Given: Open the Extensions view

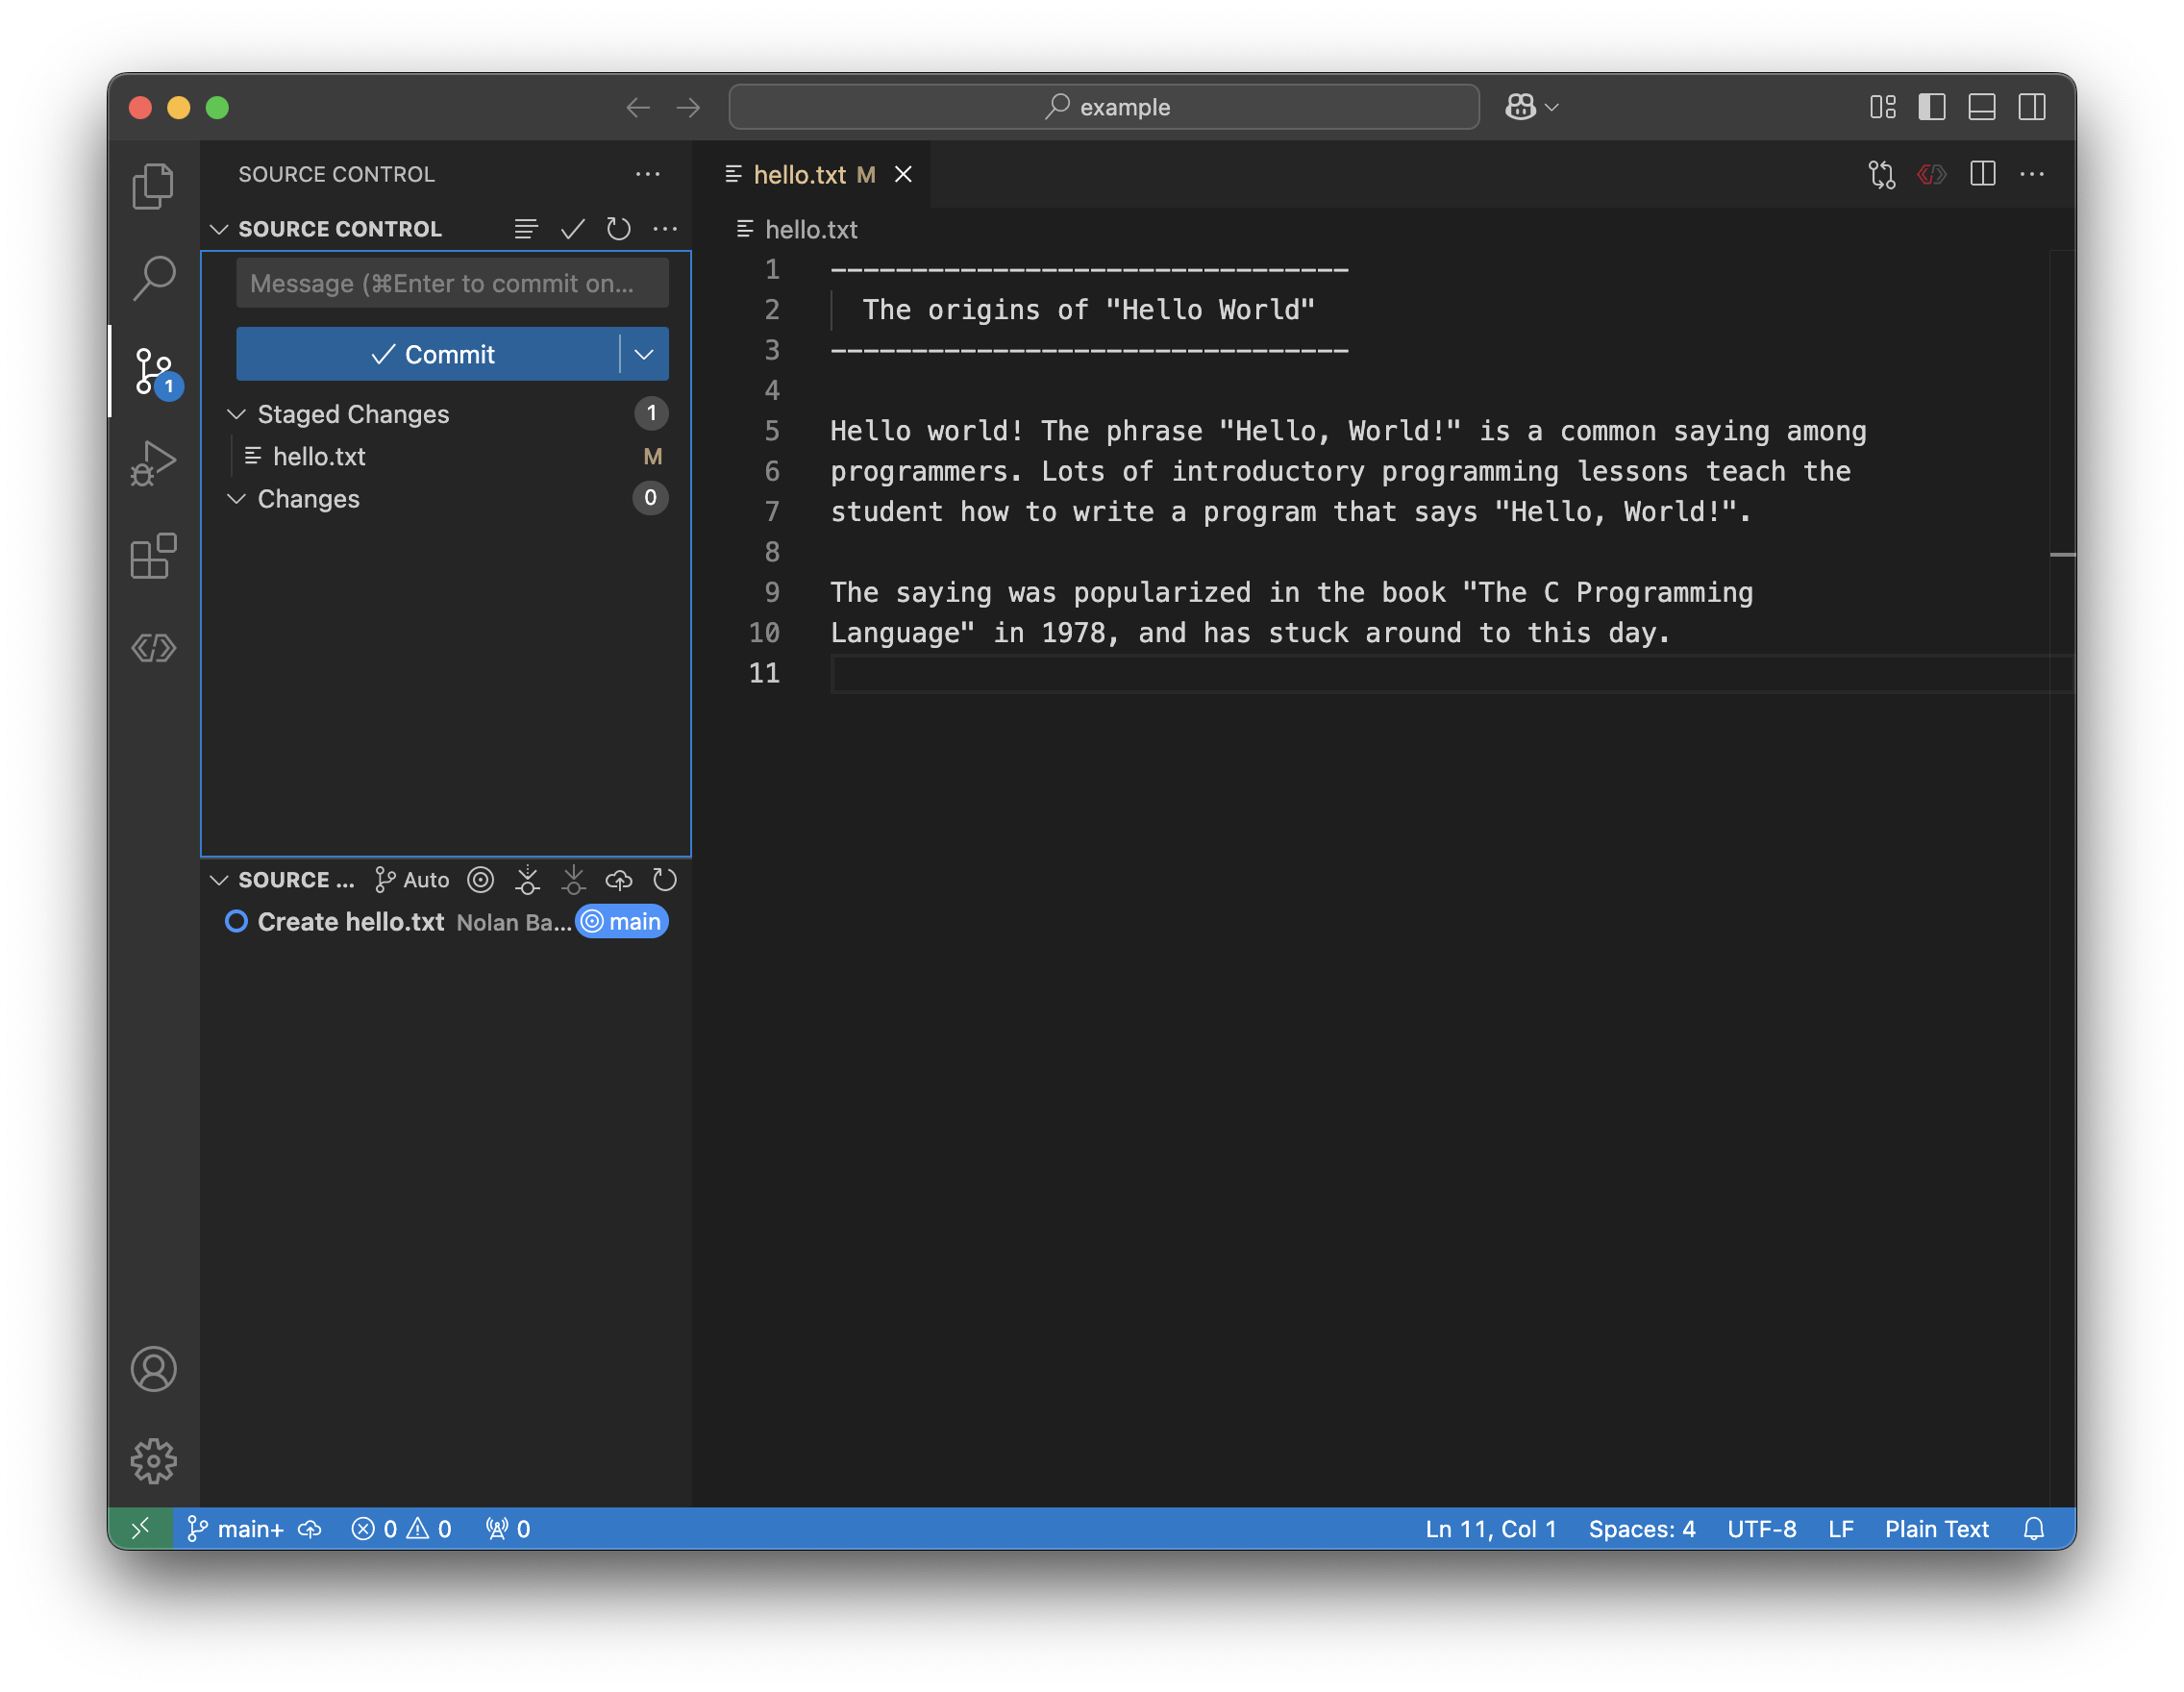Looking at the screenshot, I should coord(153,556).
